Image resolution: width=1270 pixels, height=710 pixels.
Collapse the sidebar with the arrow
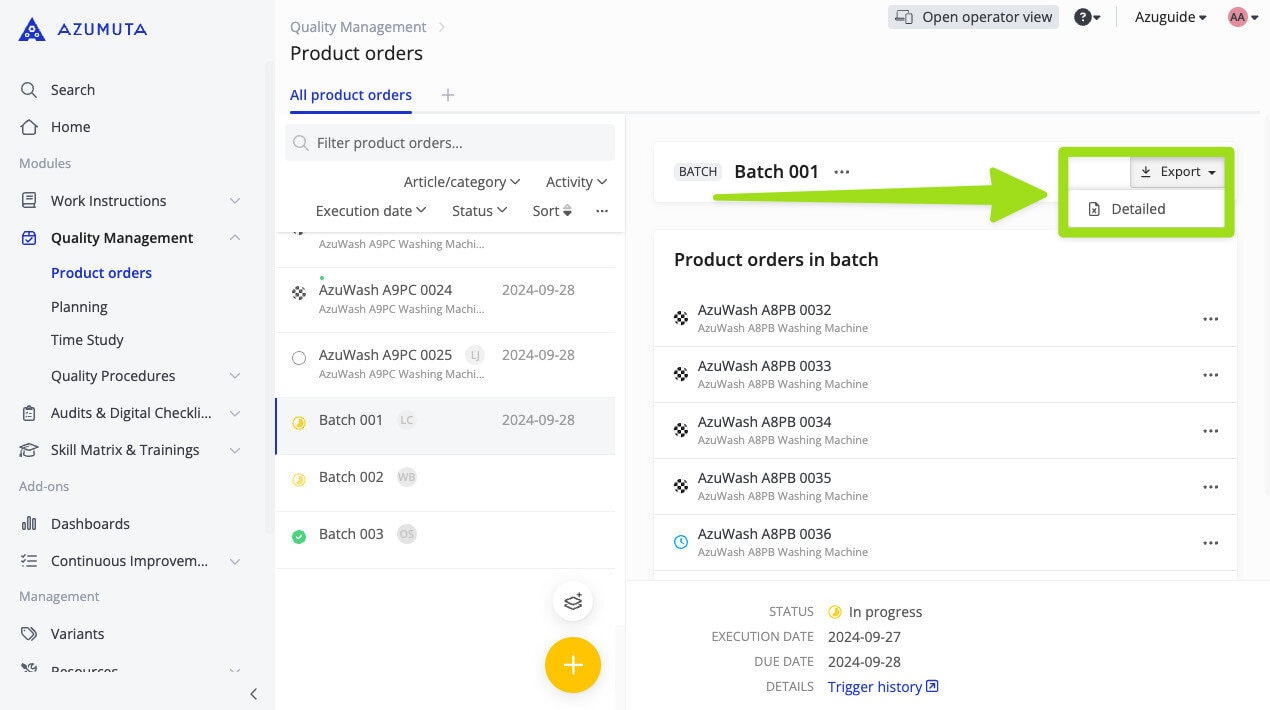pos(253,693)
